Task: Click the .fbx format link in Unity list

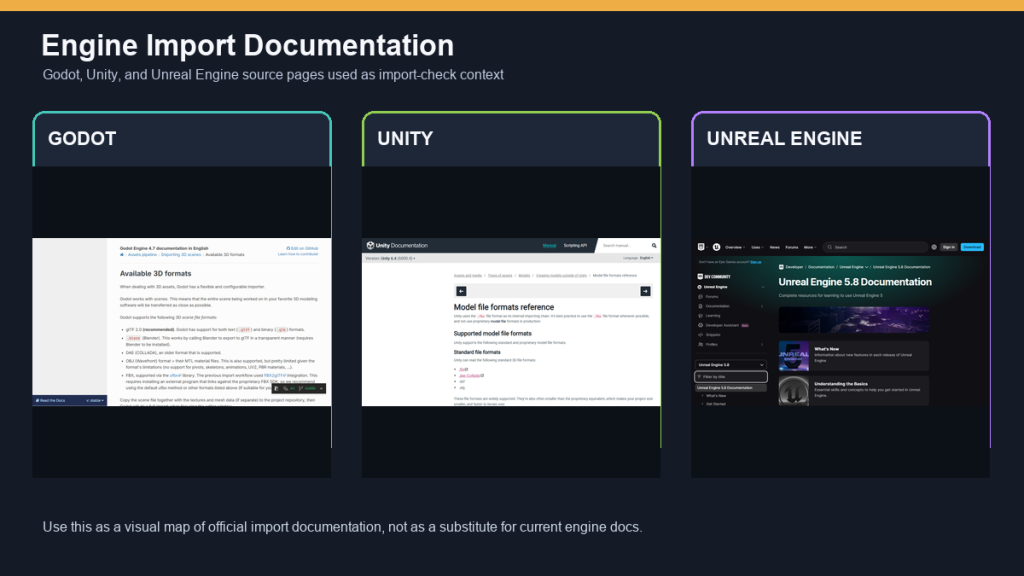Action: pyautogui.click(x=463, y=369)
